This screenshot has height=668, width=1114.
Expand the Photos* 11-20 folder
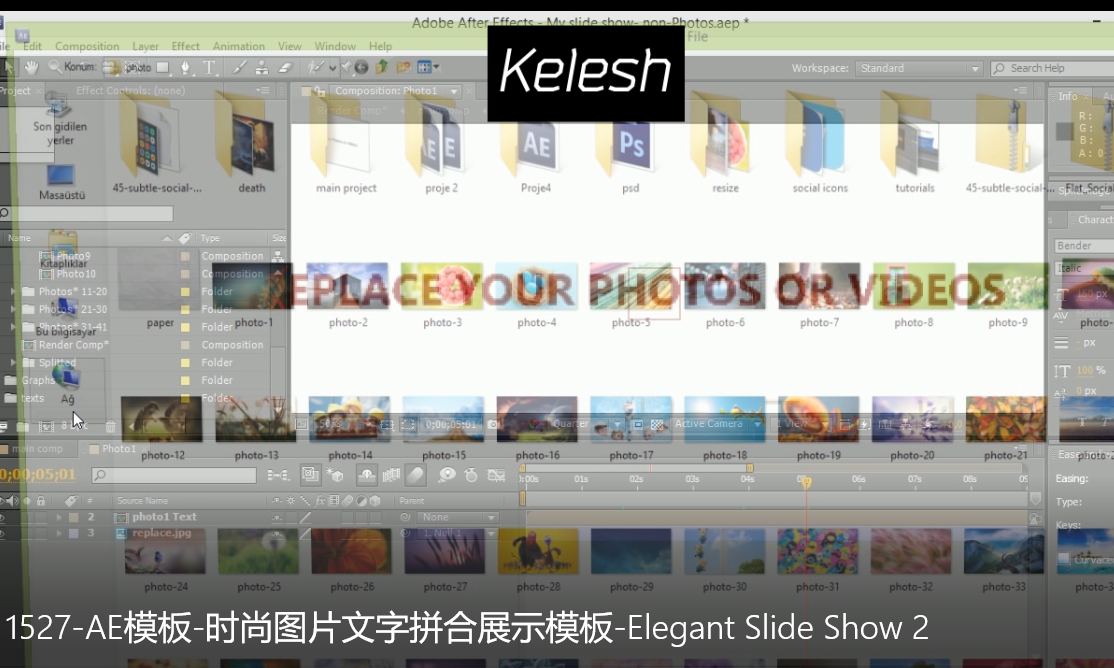point(13,291)
